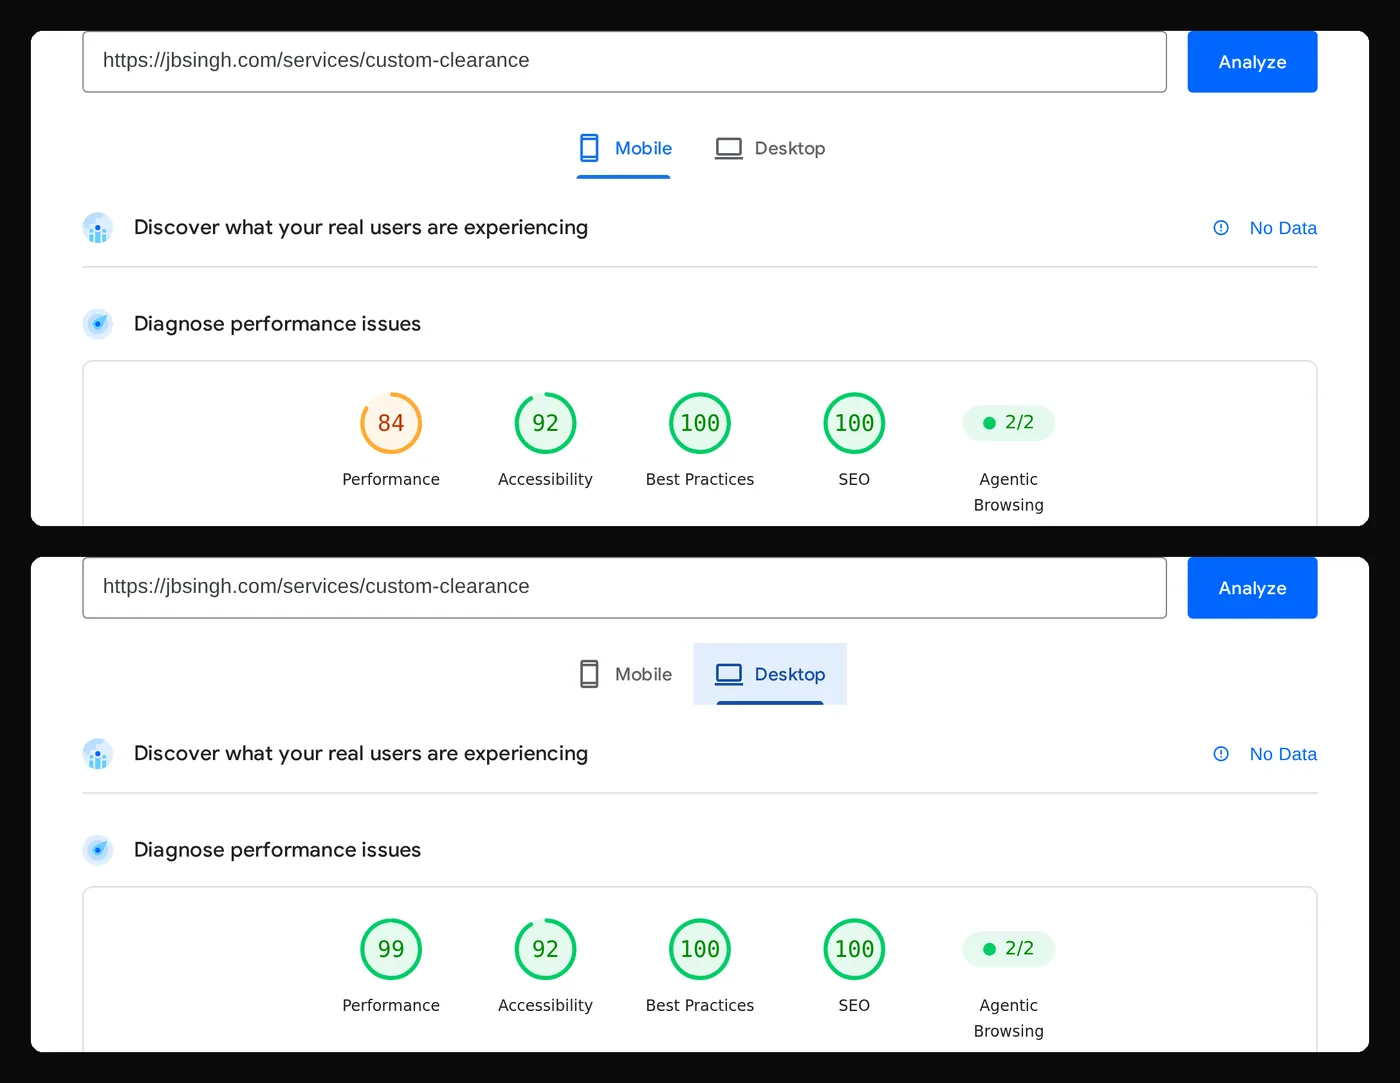
Task: Click the real users icon in the bottom panel
Action: 98,754
